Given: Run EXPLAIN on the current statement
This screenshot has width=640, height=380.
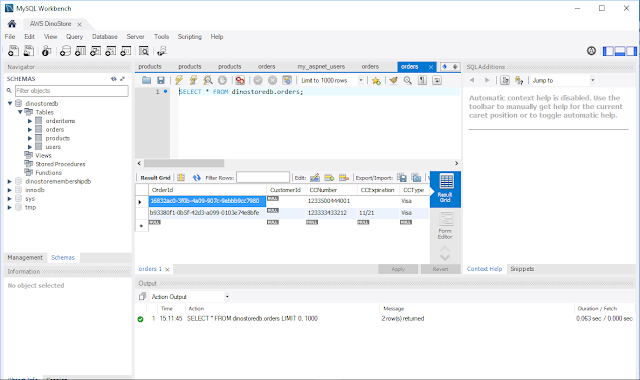Looking at the screenshot, I should pos(208,80).
